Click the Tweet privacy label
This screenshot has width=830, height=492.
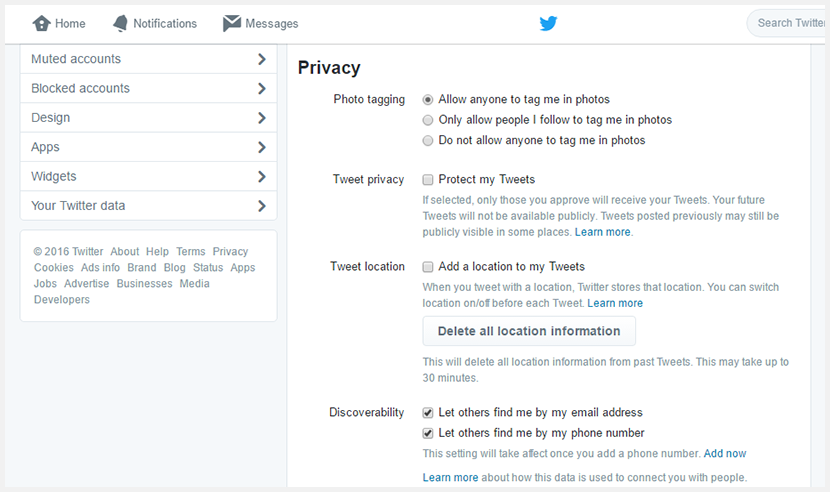coord(368,180)
